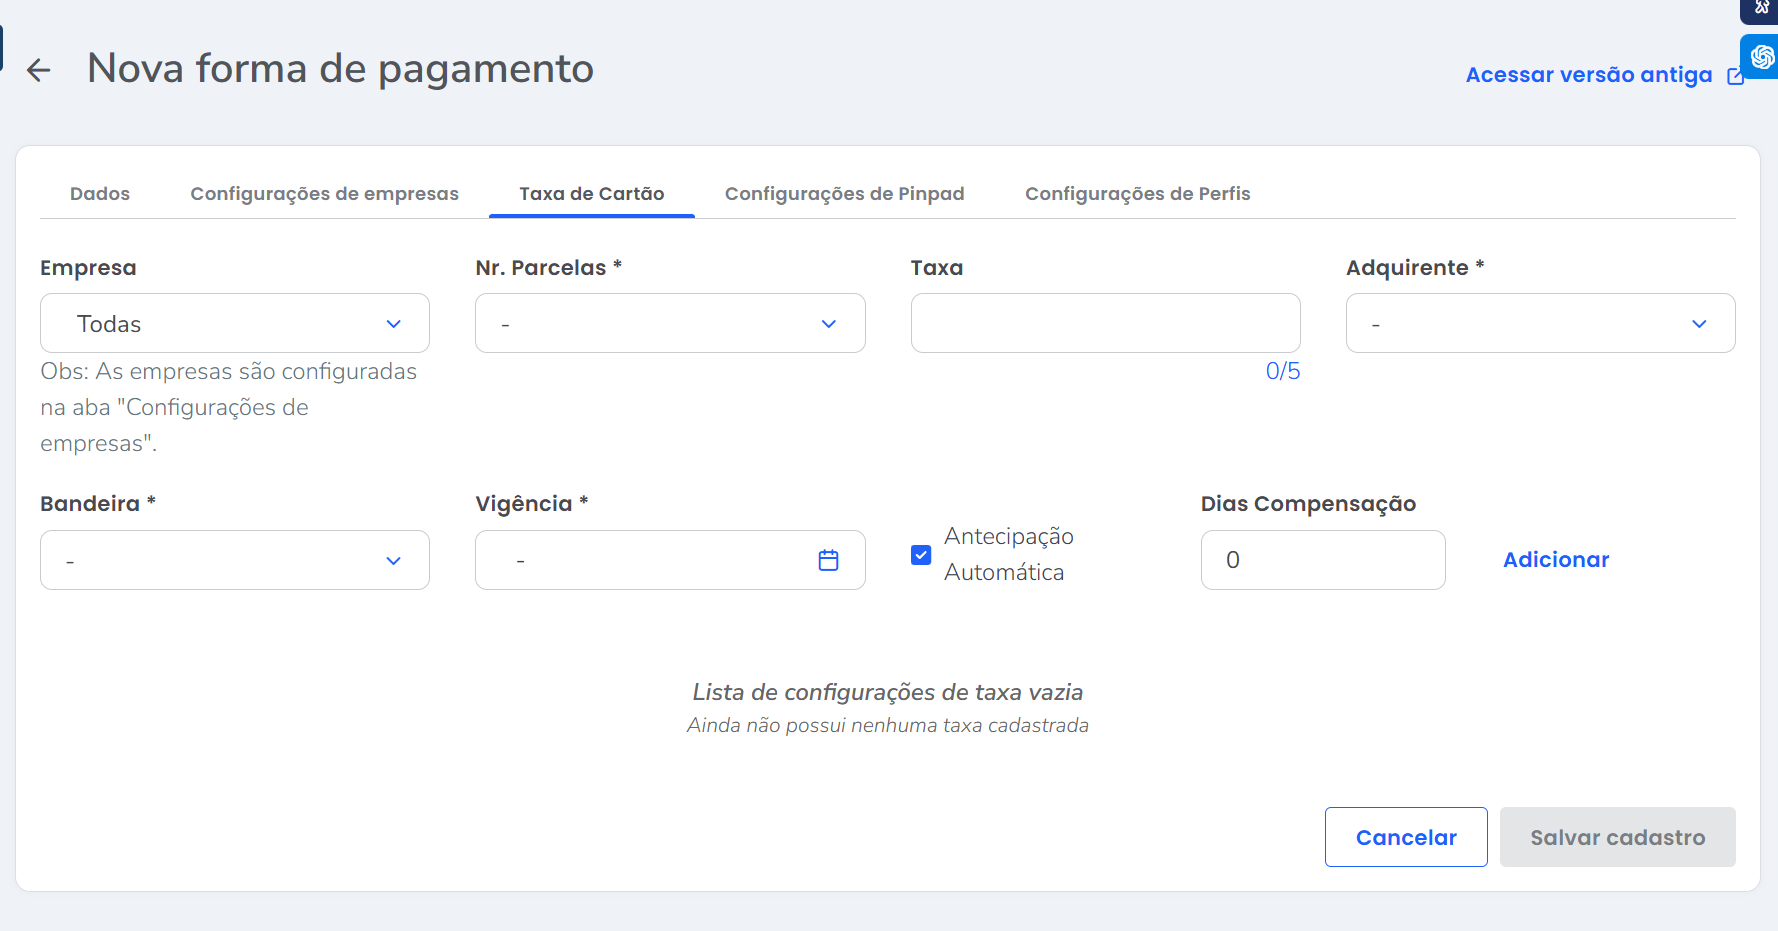This screenshot has height=931, width=1778.
Task: Uncheck Antecipação Automática checkbox
Action: click(x=921, y=555)
